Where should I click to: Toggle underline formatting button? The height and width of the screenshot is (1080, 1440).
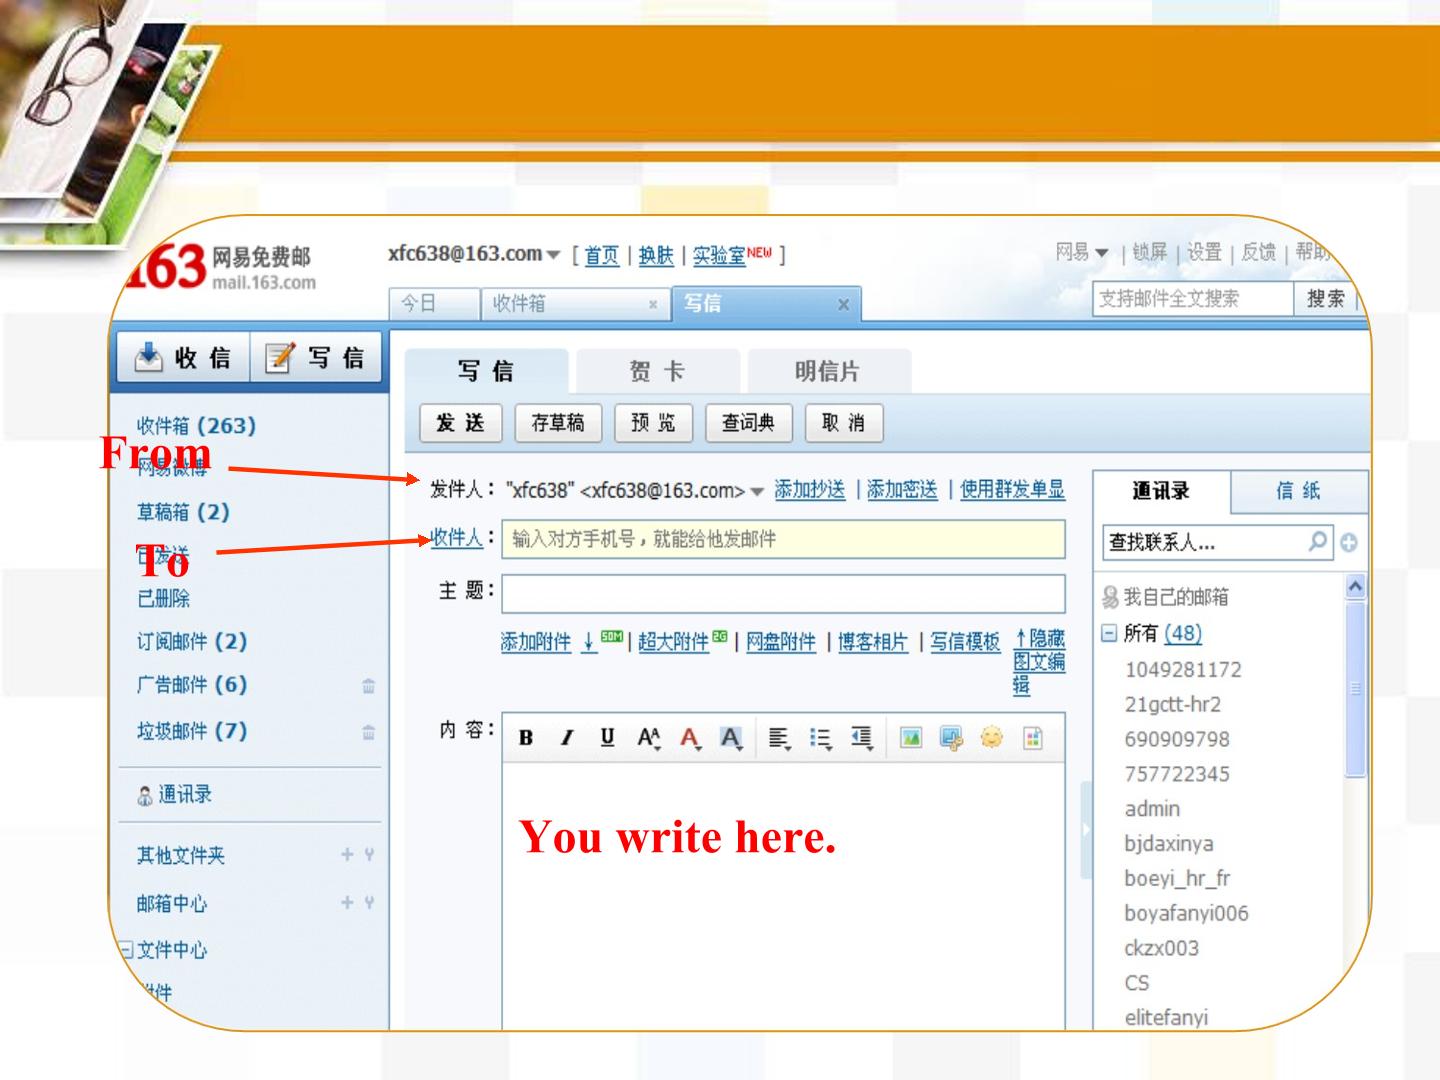607,739
